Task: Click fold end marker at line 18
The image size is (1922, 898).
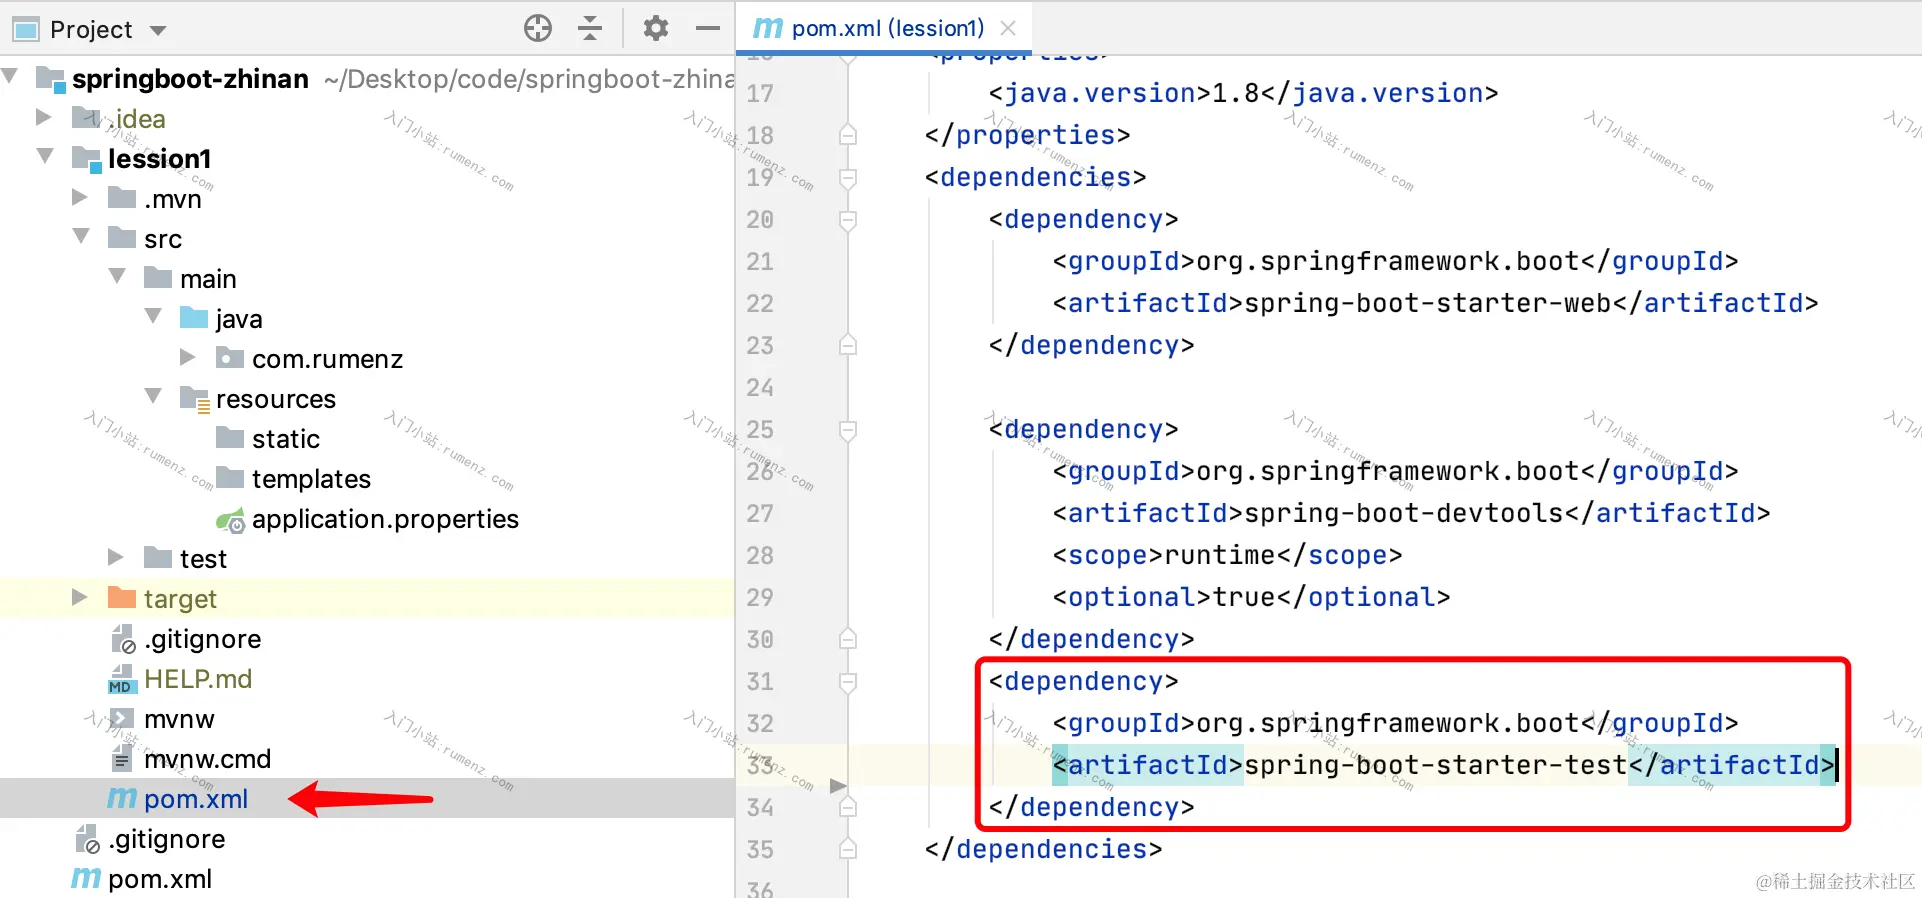Action: coord(848,135)
